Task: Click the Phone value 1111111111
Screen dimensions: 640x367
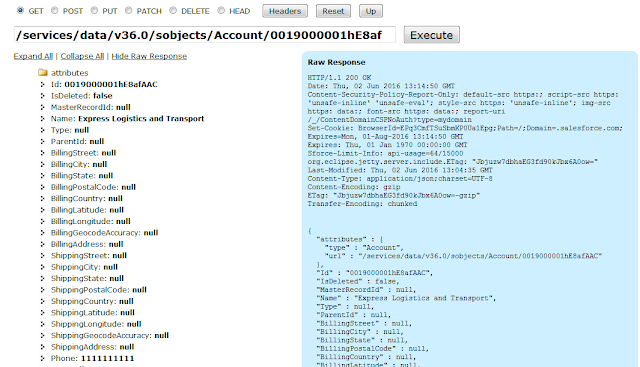Action: coord(107,358)
